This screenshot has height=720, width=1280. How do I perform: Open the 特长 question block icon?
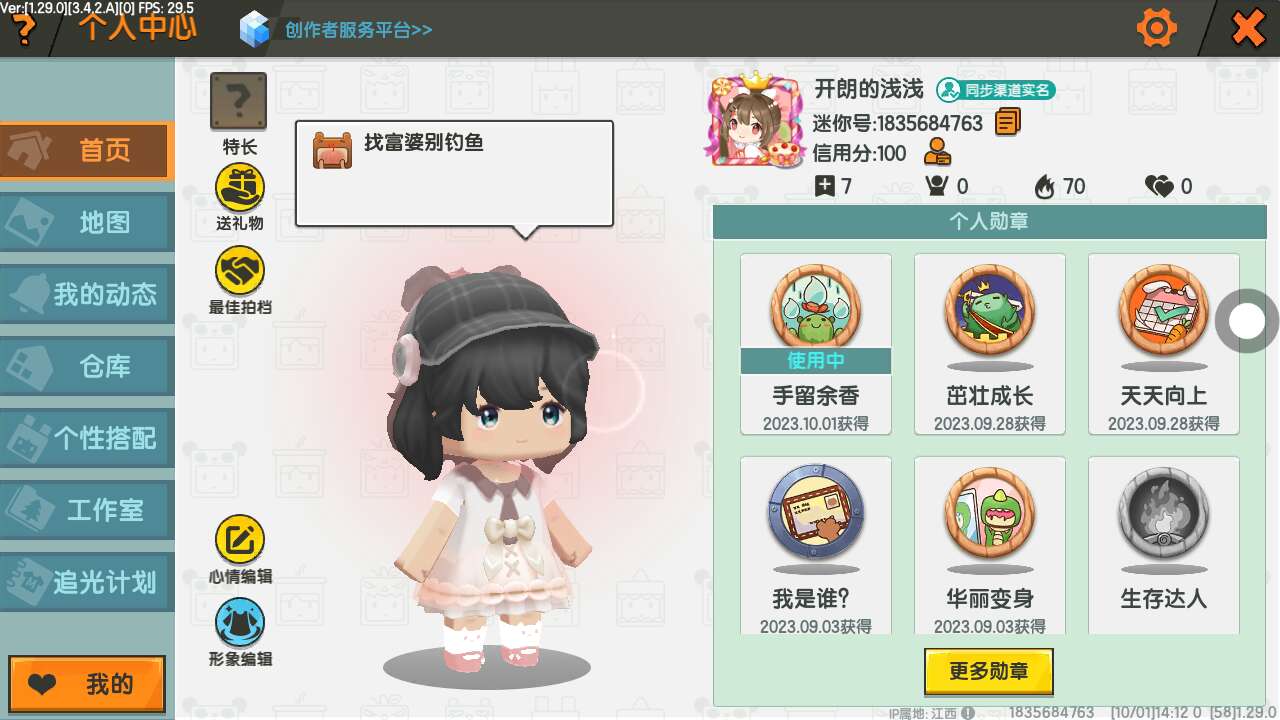(238, 101)
